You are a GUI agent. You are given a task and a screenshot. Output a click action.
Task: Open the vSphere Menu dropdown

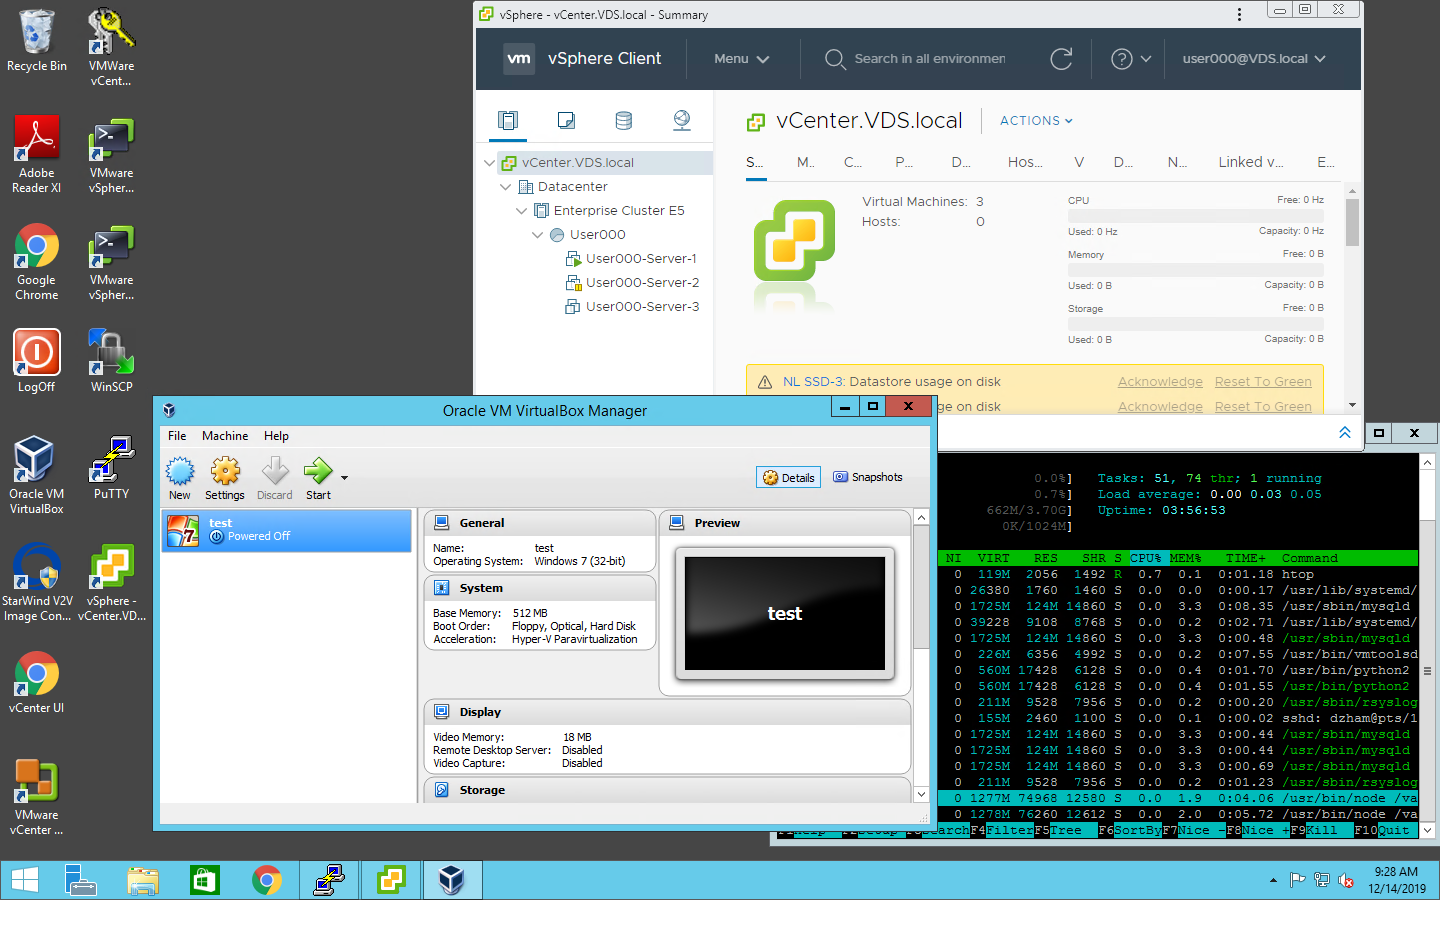[x=741, y=59]
